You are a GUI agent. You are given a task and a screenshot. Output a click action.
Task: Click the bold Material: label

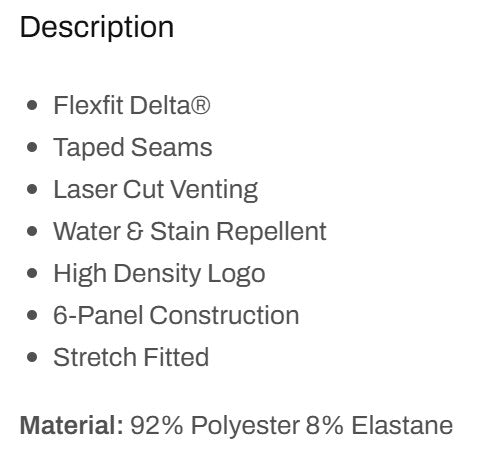coord(72,426)
